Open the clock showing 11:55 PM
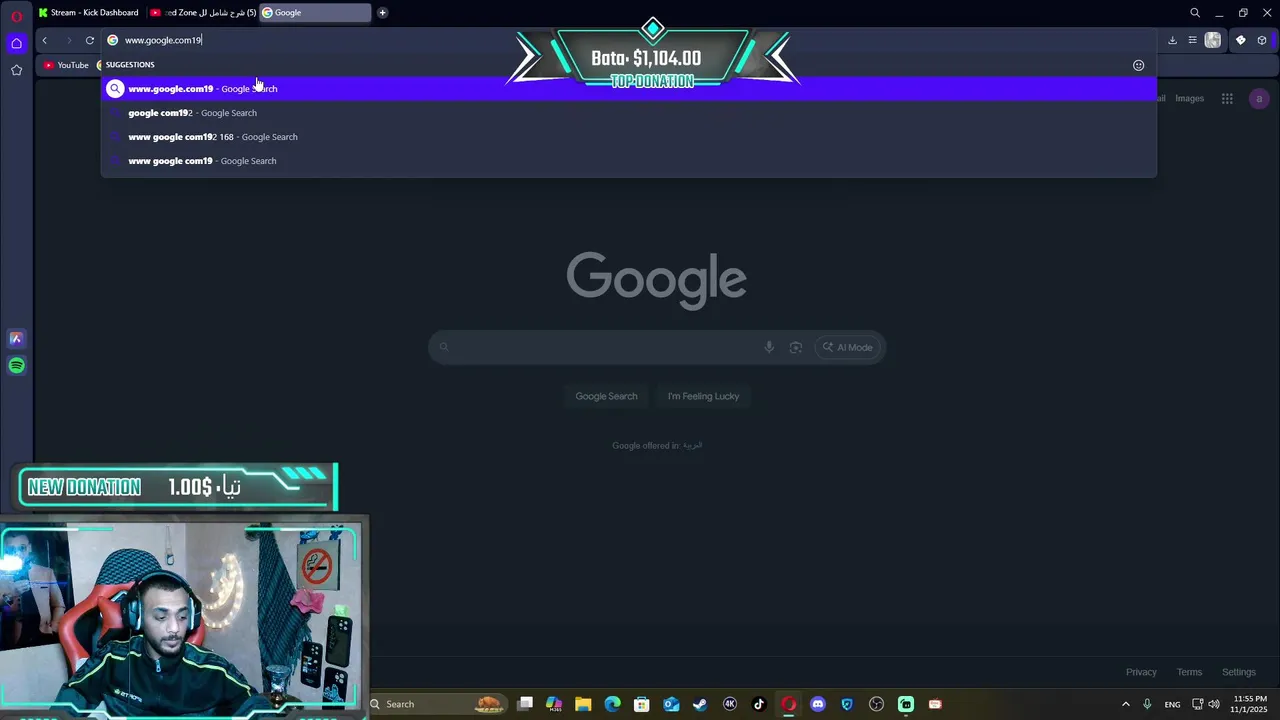1280x720 pixels. click(1250, 704)
